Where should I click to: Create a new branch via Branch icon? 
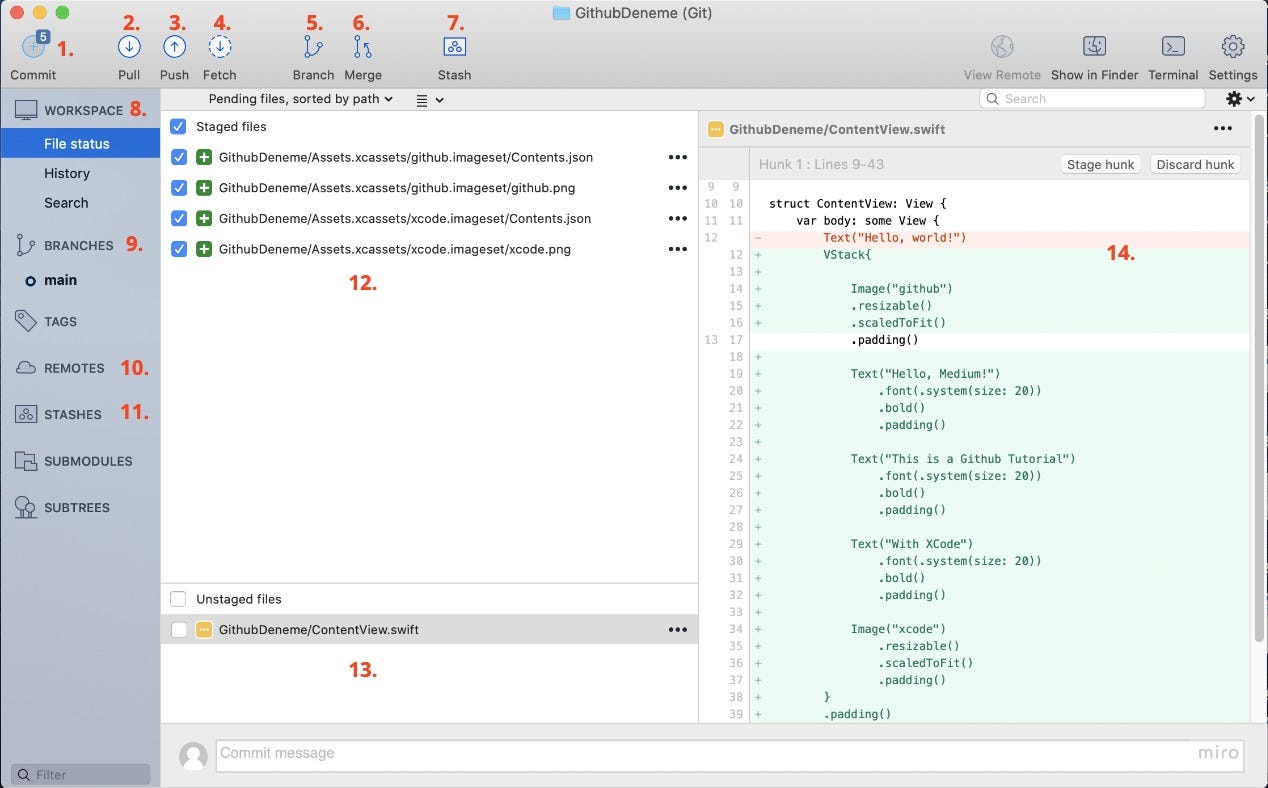pyautogui.click(x=313, y=47)
